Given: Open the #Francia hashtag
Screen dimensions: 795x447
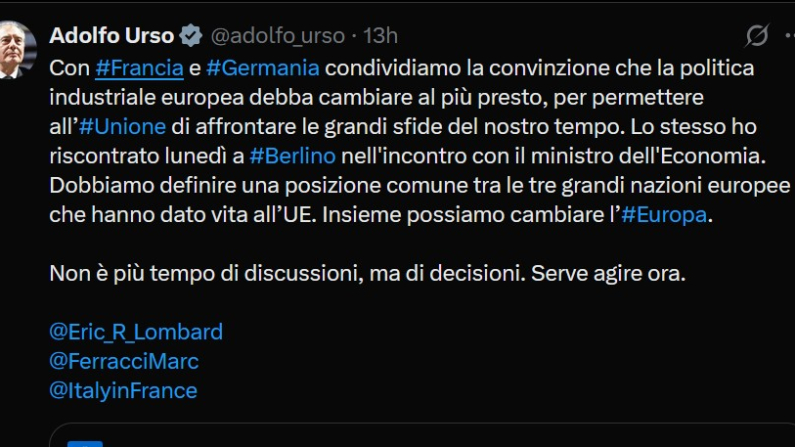Looking at the screenshot, I should pyautogui.click(x=138, y=69).
